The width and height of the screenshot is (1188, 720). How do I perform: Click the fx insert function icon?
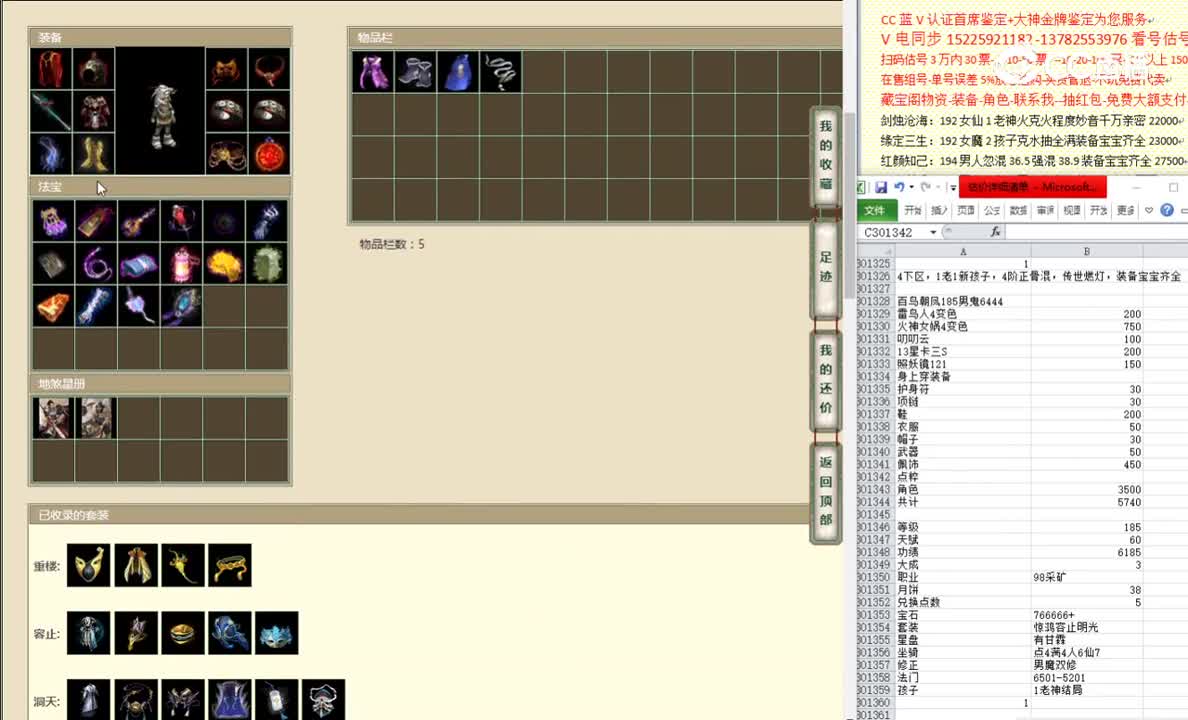[995, 231]
